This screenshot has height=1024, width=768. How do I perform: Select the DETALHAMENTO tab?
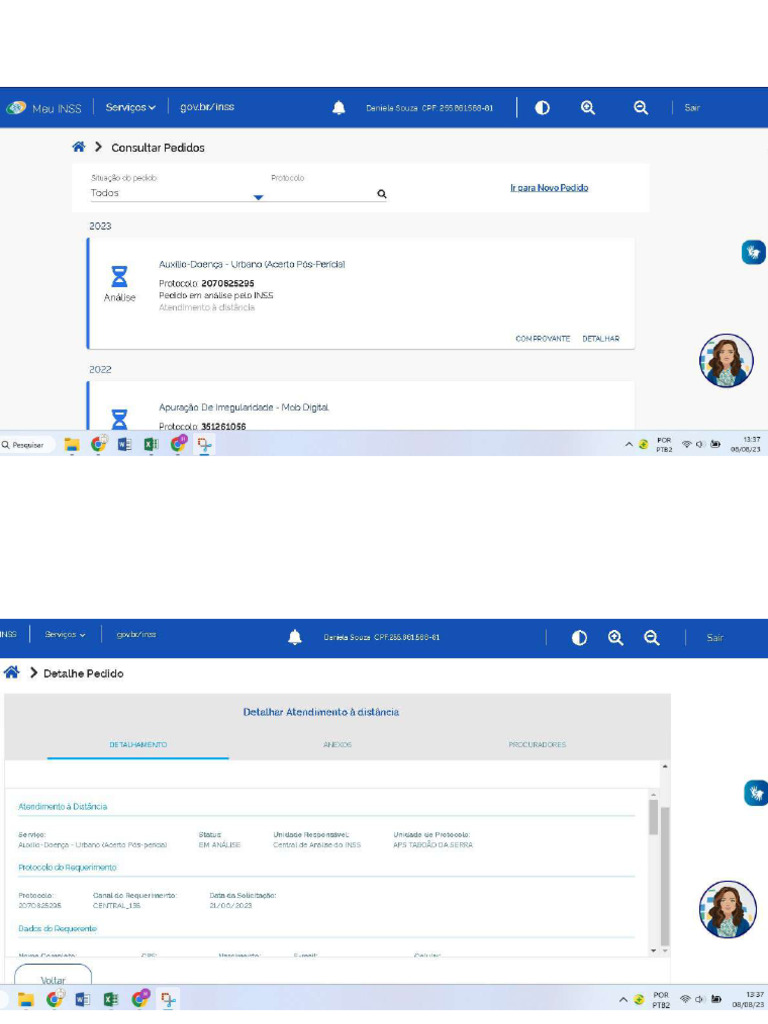[x=138, y=744]
